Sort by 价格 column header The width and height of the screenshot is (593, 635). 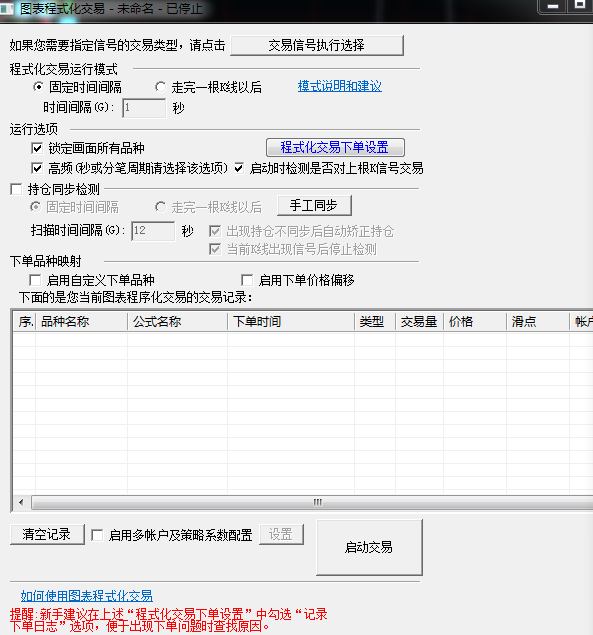click(475, 322)
